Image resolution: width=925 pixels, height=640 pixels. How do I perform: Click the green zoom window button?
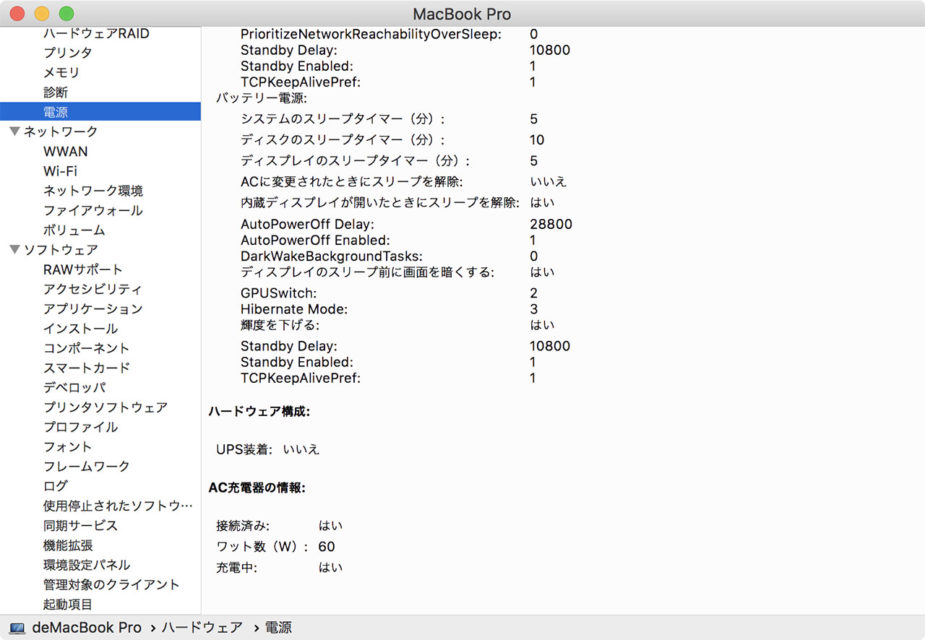[x=67, y=13]
